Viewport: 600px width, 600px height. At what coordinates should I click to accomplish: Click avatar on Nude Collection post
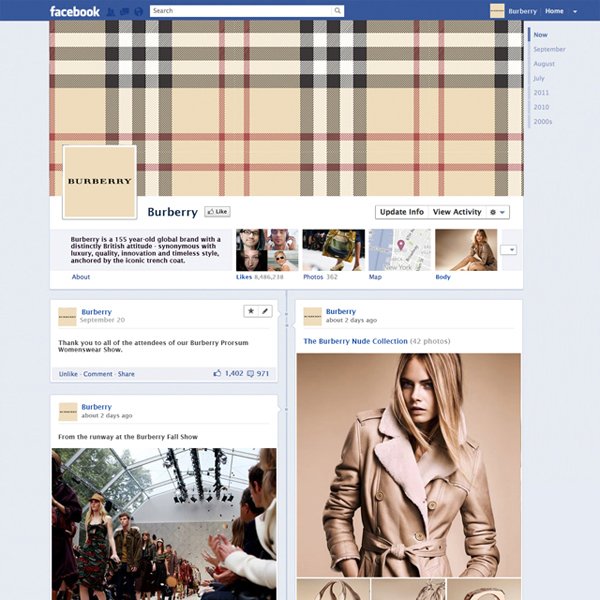click(x=312, y=316)
